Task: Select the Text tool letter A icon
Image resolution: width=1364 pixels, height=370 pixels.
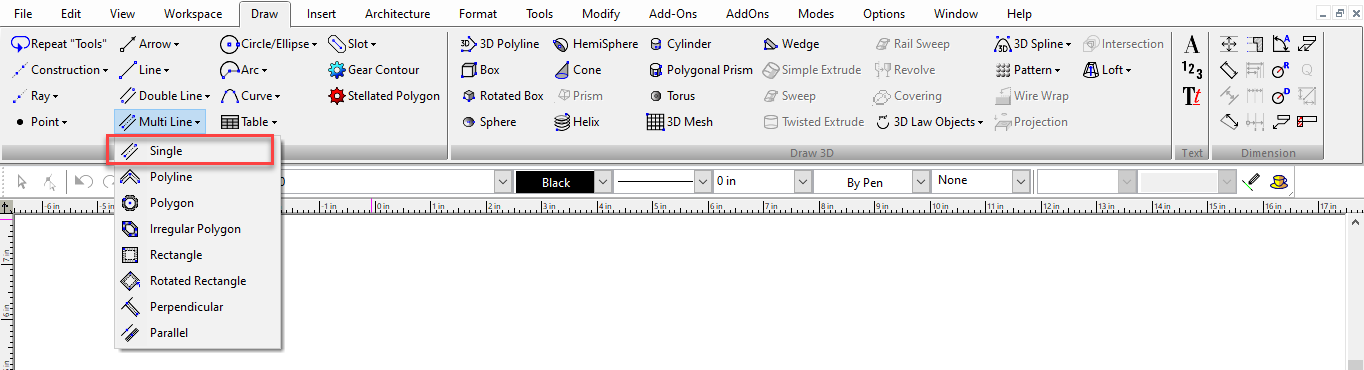Action: (x=1191, y=44)
